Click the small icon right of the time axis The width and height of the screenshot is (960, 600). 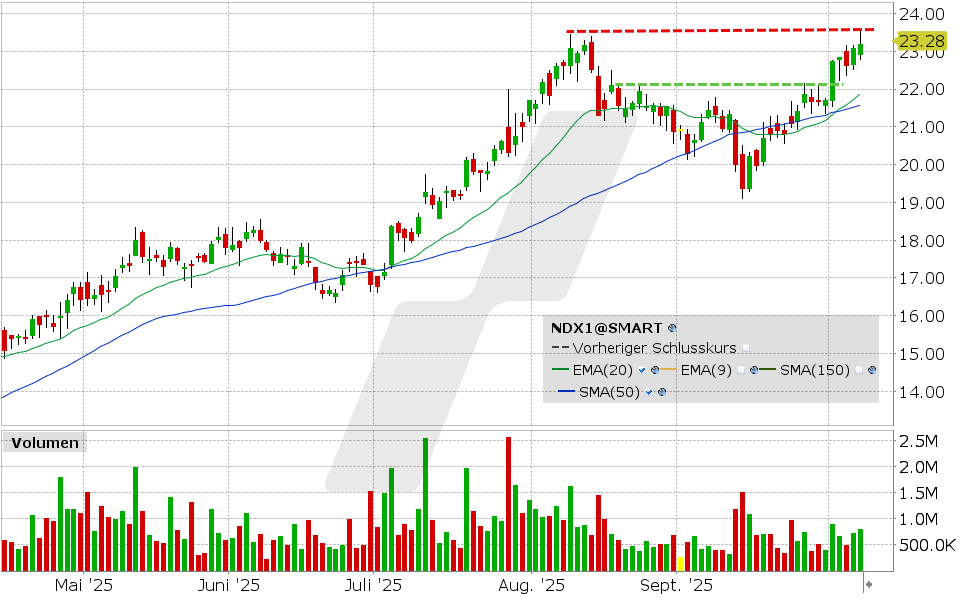click(x=869, y=584)
